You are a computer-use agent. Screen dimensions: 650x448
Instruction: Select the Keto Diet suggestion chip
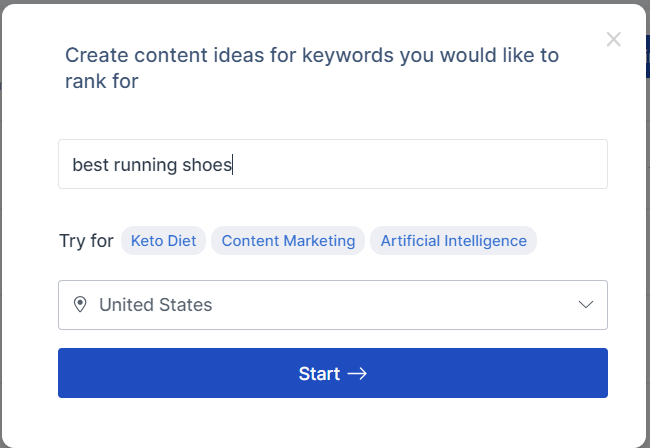point(164,241)
